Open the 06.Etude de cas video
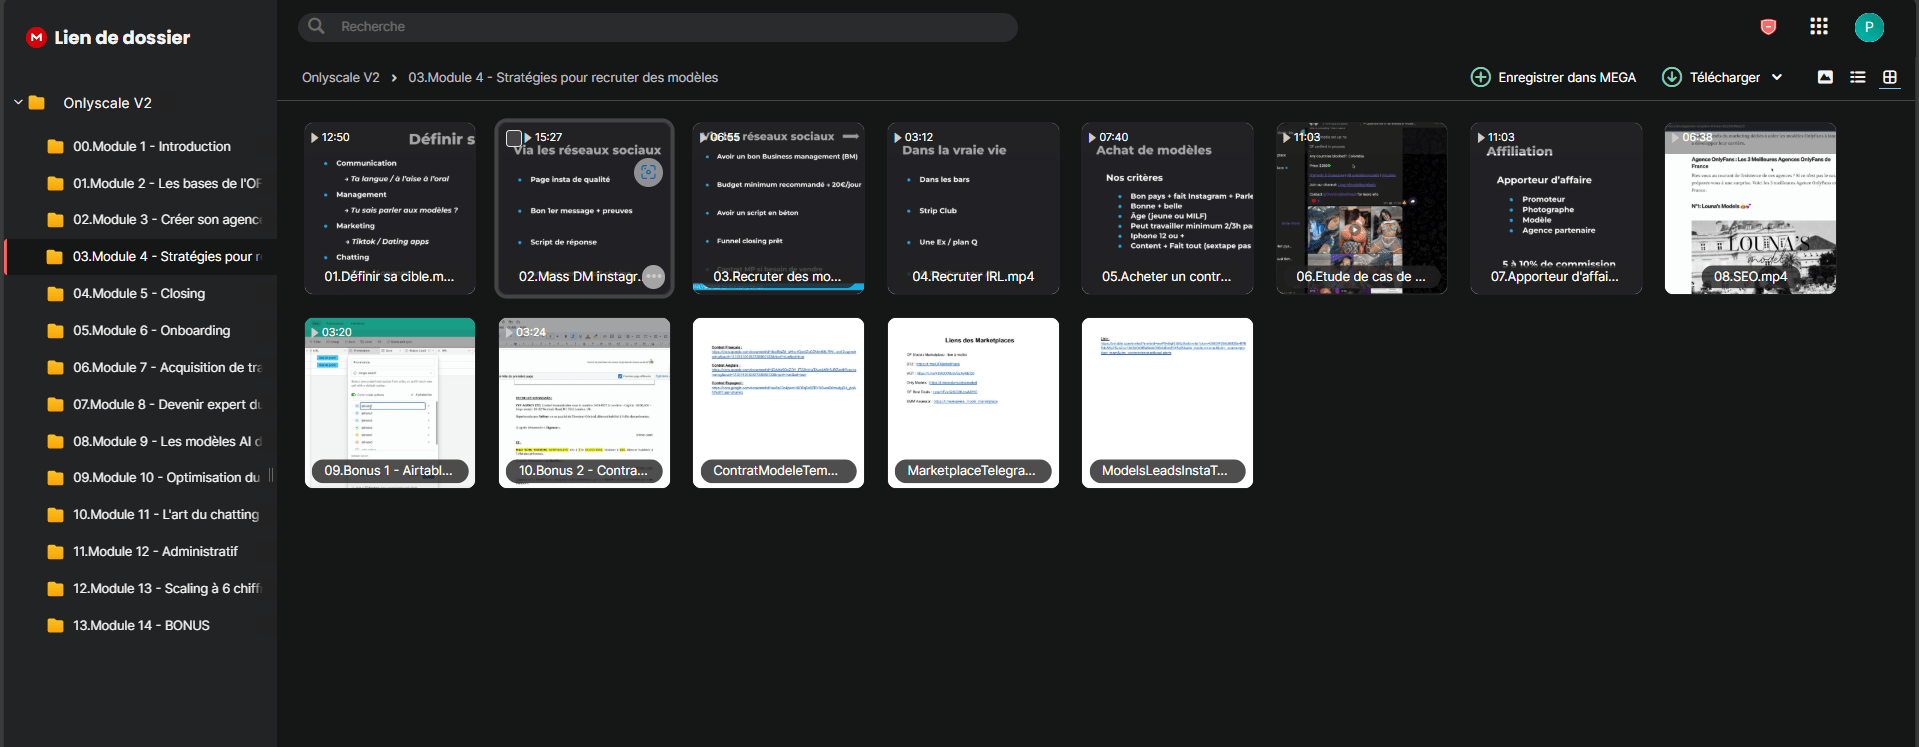This screenshot has height=747, width=1919. tap(1361, 208)
